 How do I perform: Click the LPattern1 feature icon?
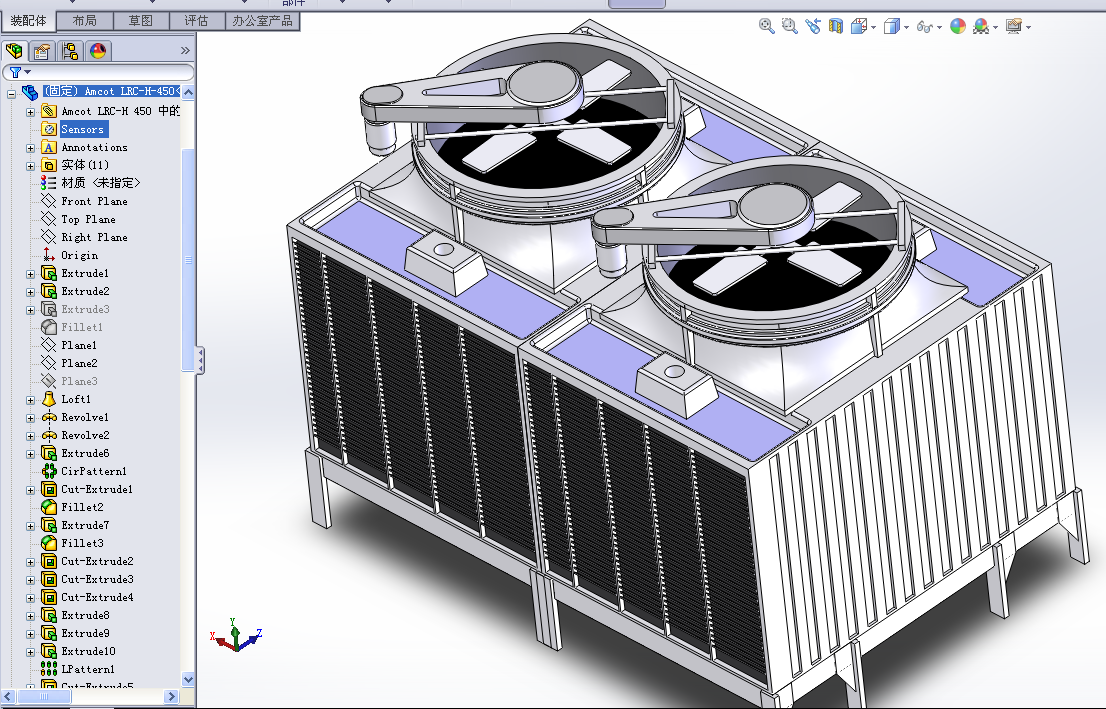point(49,669)
